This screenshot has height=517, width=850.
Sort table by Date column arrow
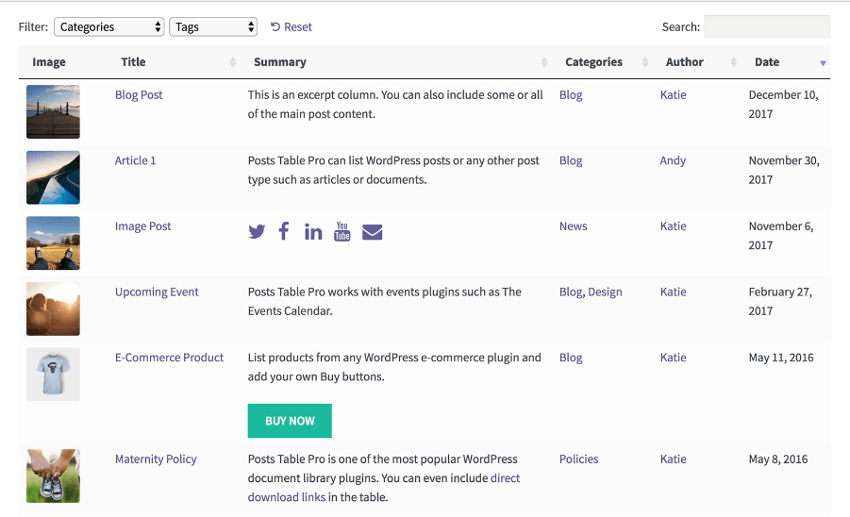coord(823,63)
